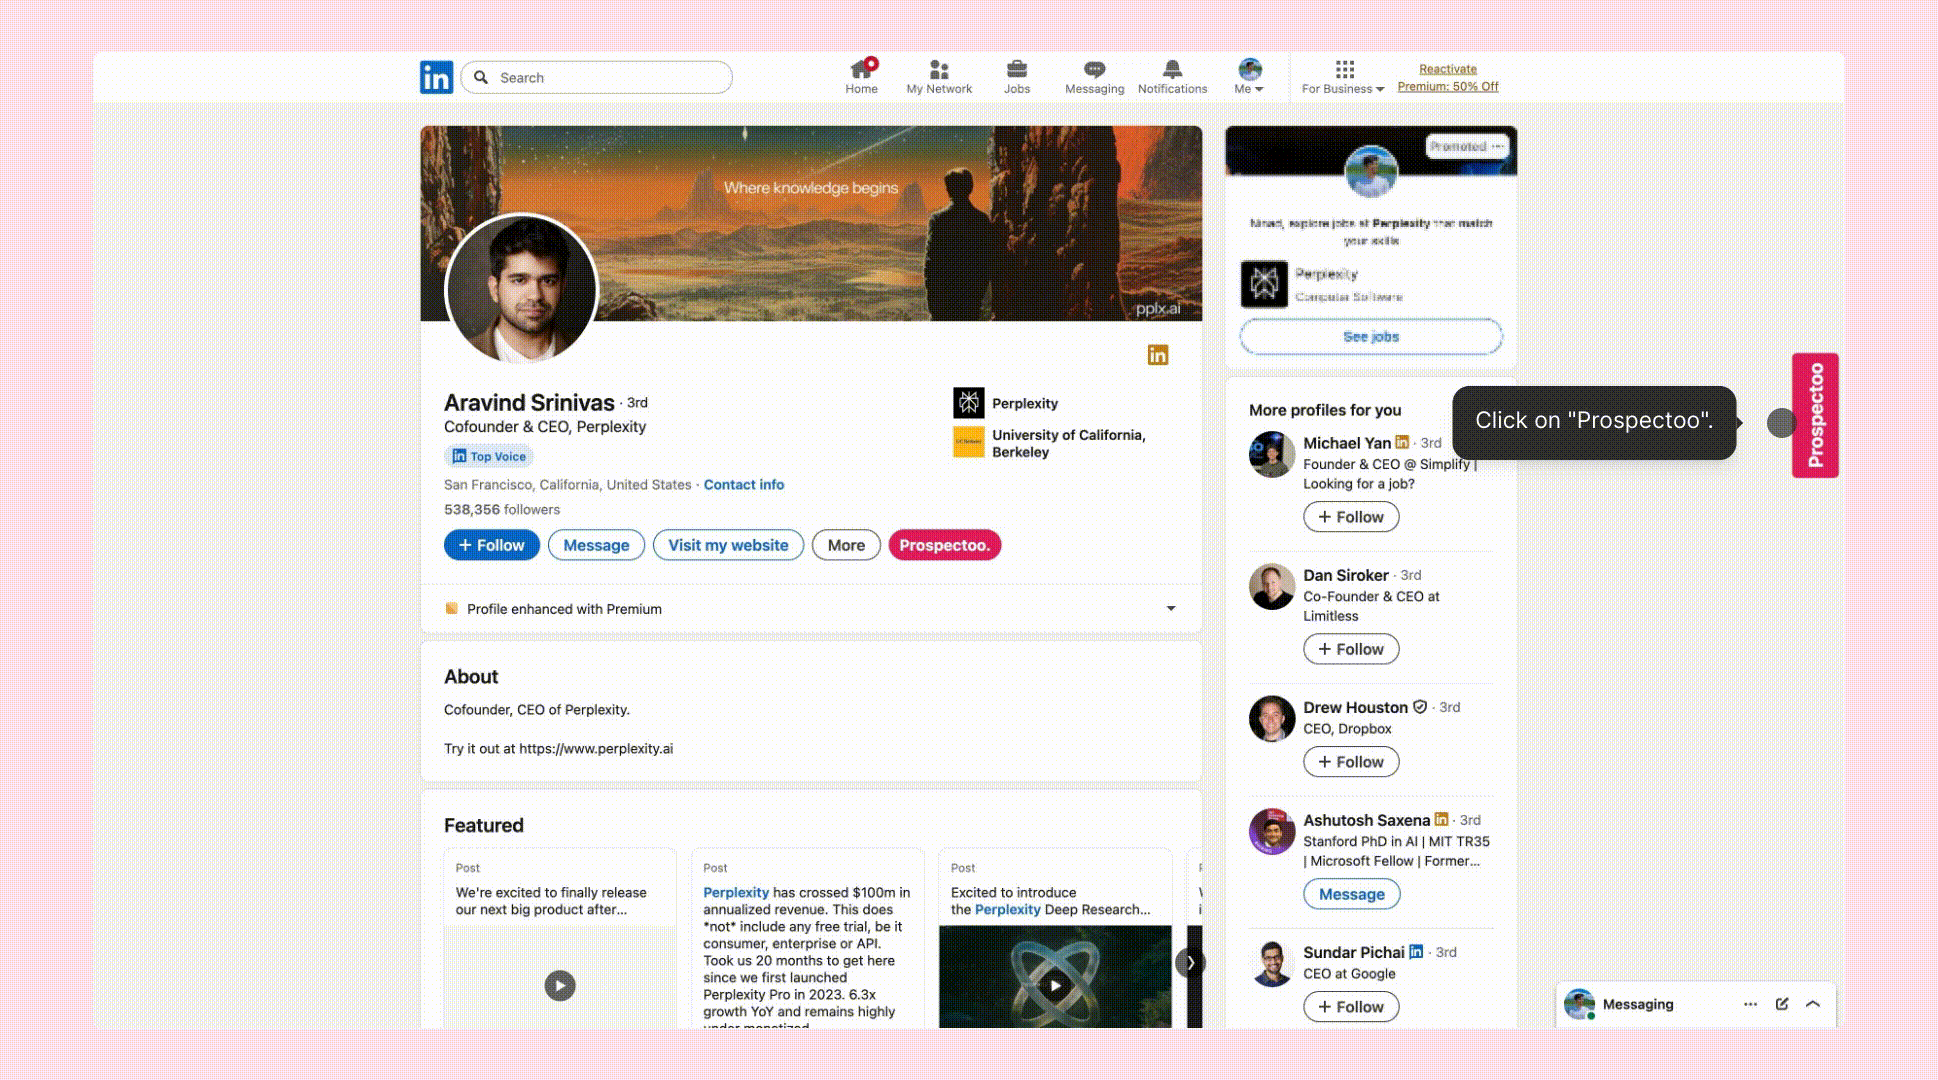Expand the Messaging panel chevron

pos(1813,1004)
